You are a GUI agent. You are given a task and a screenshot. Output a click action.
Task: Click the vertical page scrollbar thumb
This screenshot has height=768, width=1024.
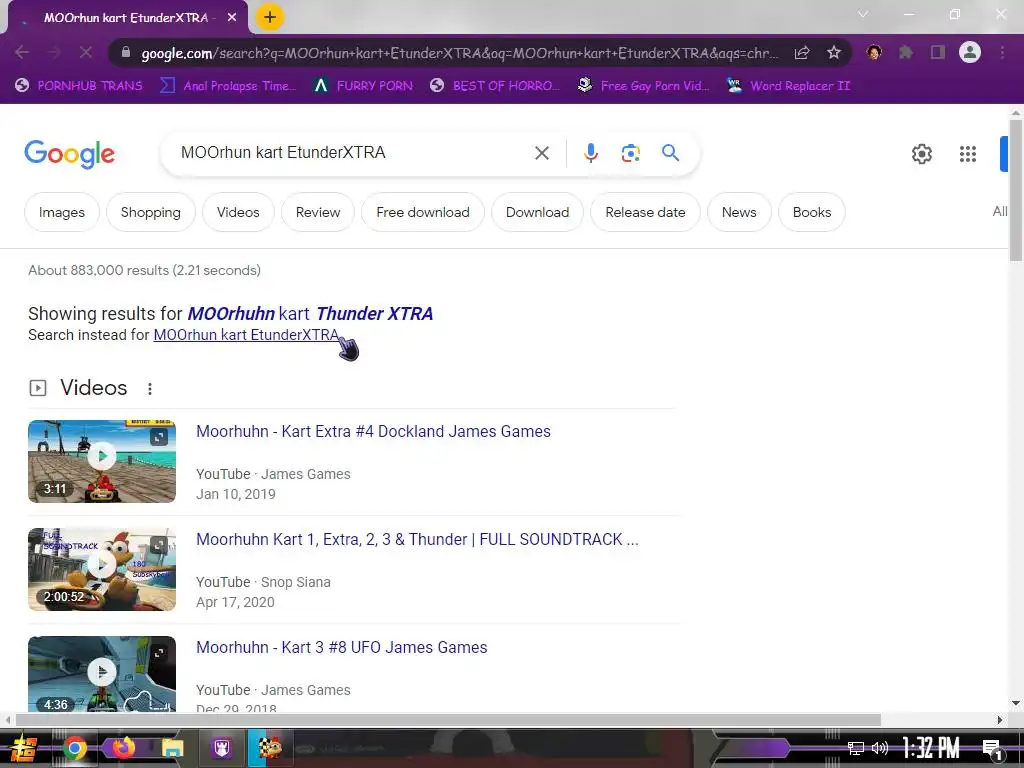click(1016, 189)
